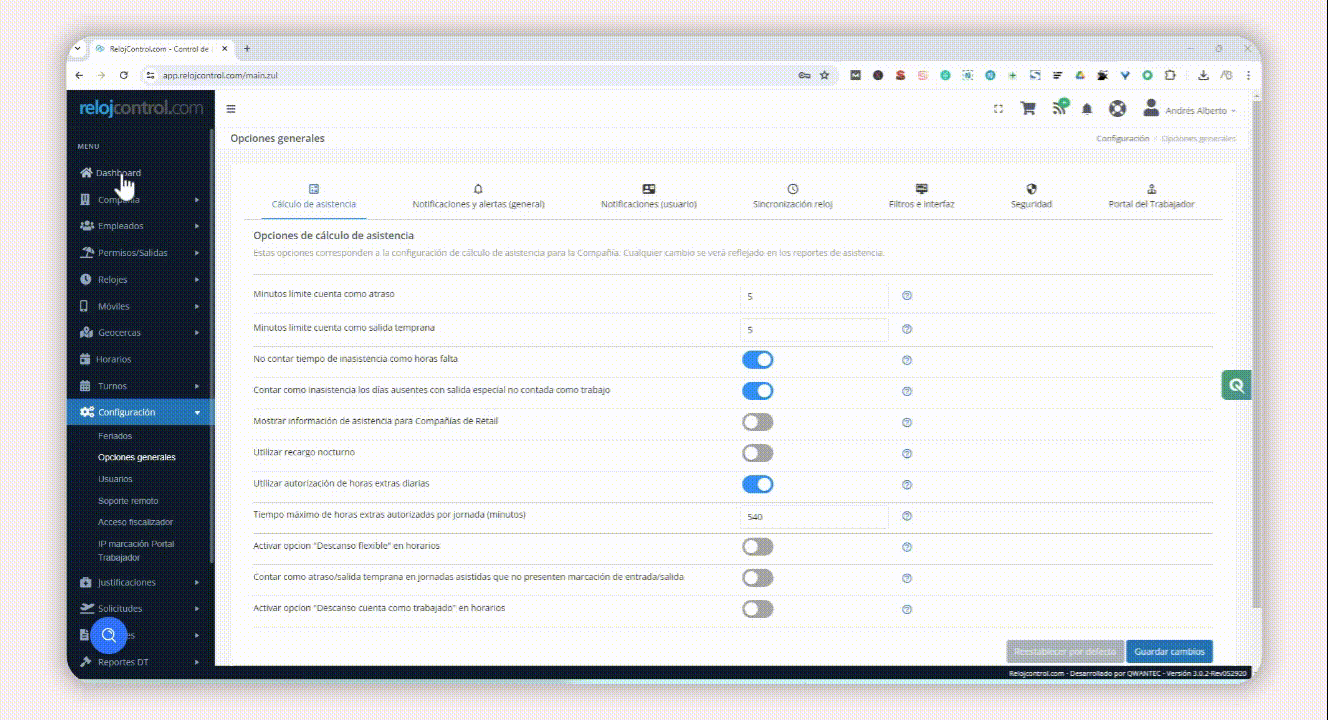This screenshot has width=1328, height=720.
Task: Toggle 'Utilizar recargo nocturno' switch
Action: 757,453
